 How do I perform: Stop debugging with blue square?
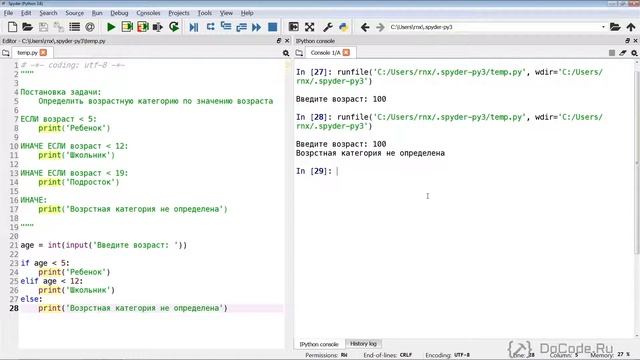coord(273,27)
